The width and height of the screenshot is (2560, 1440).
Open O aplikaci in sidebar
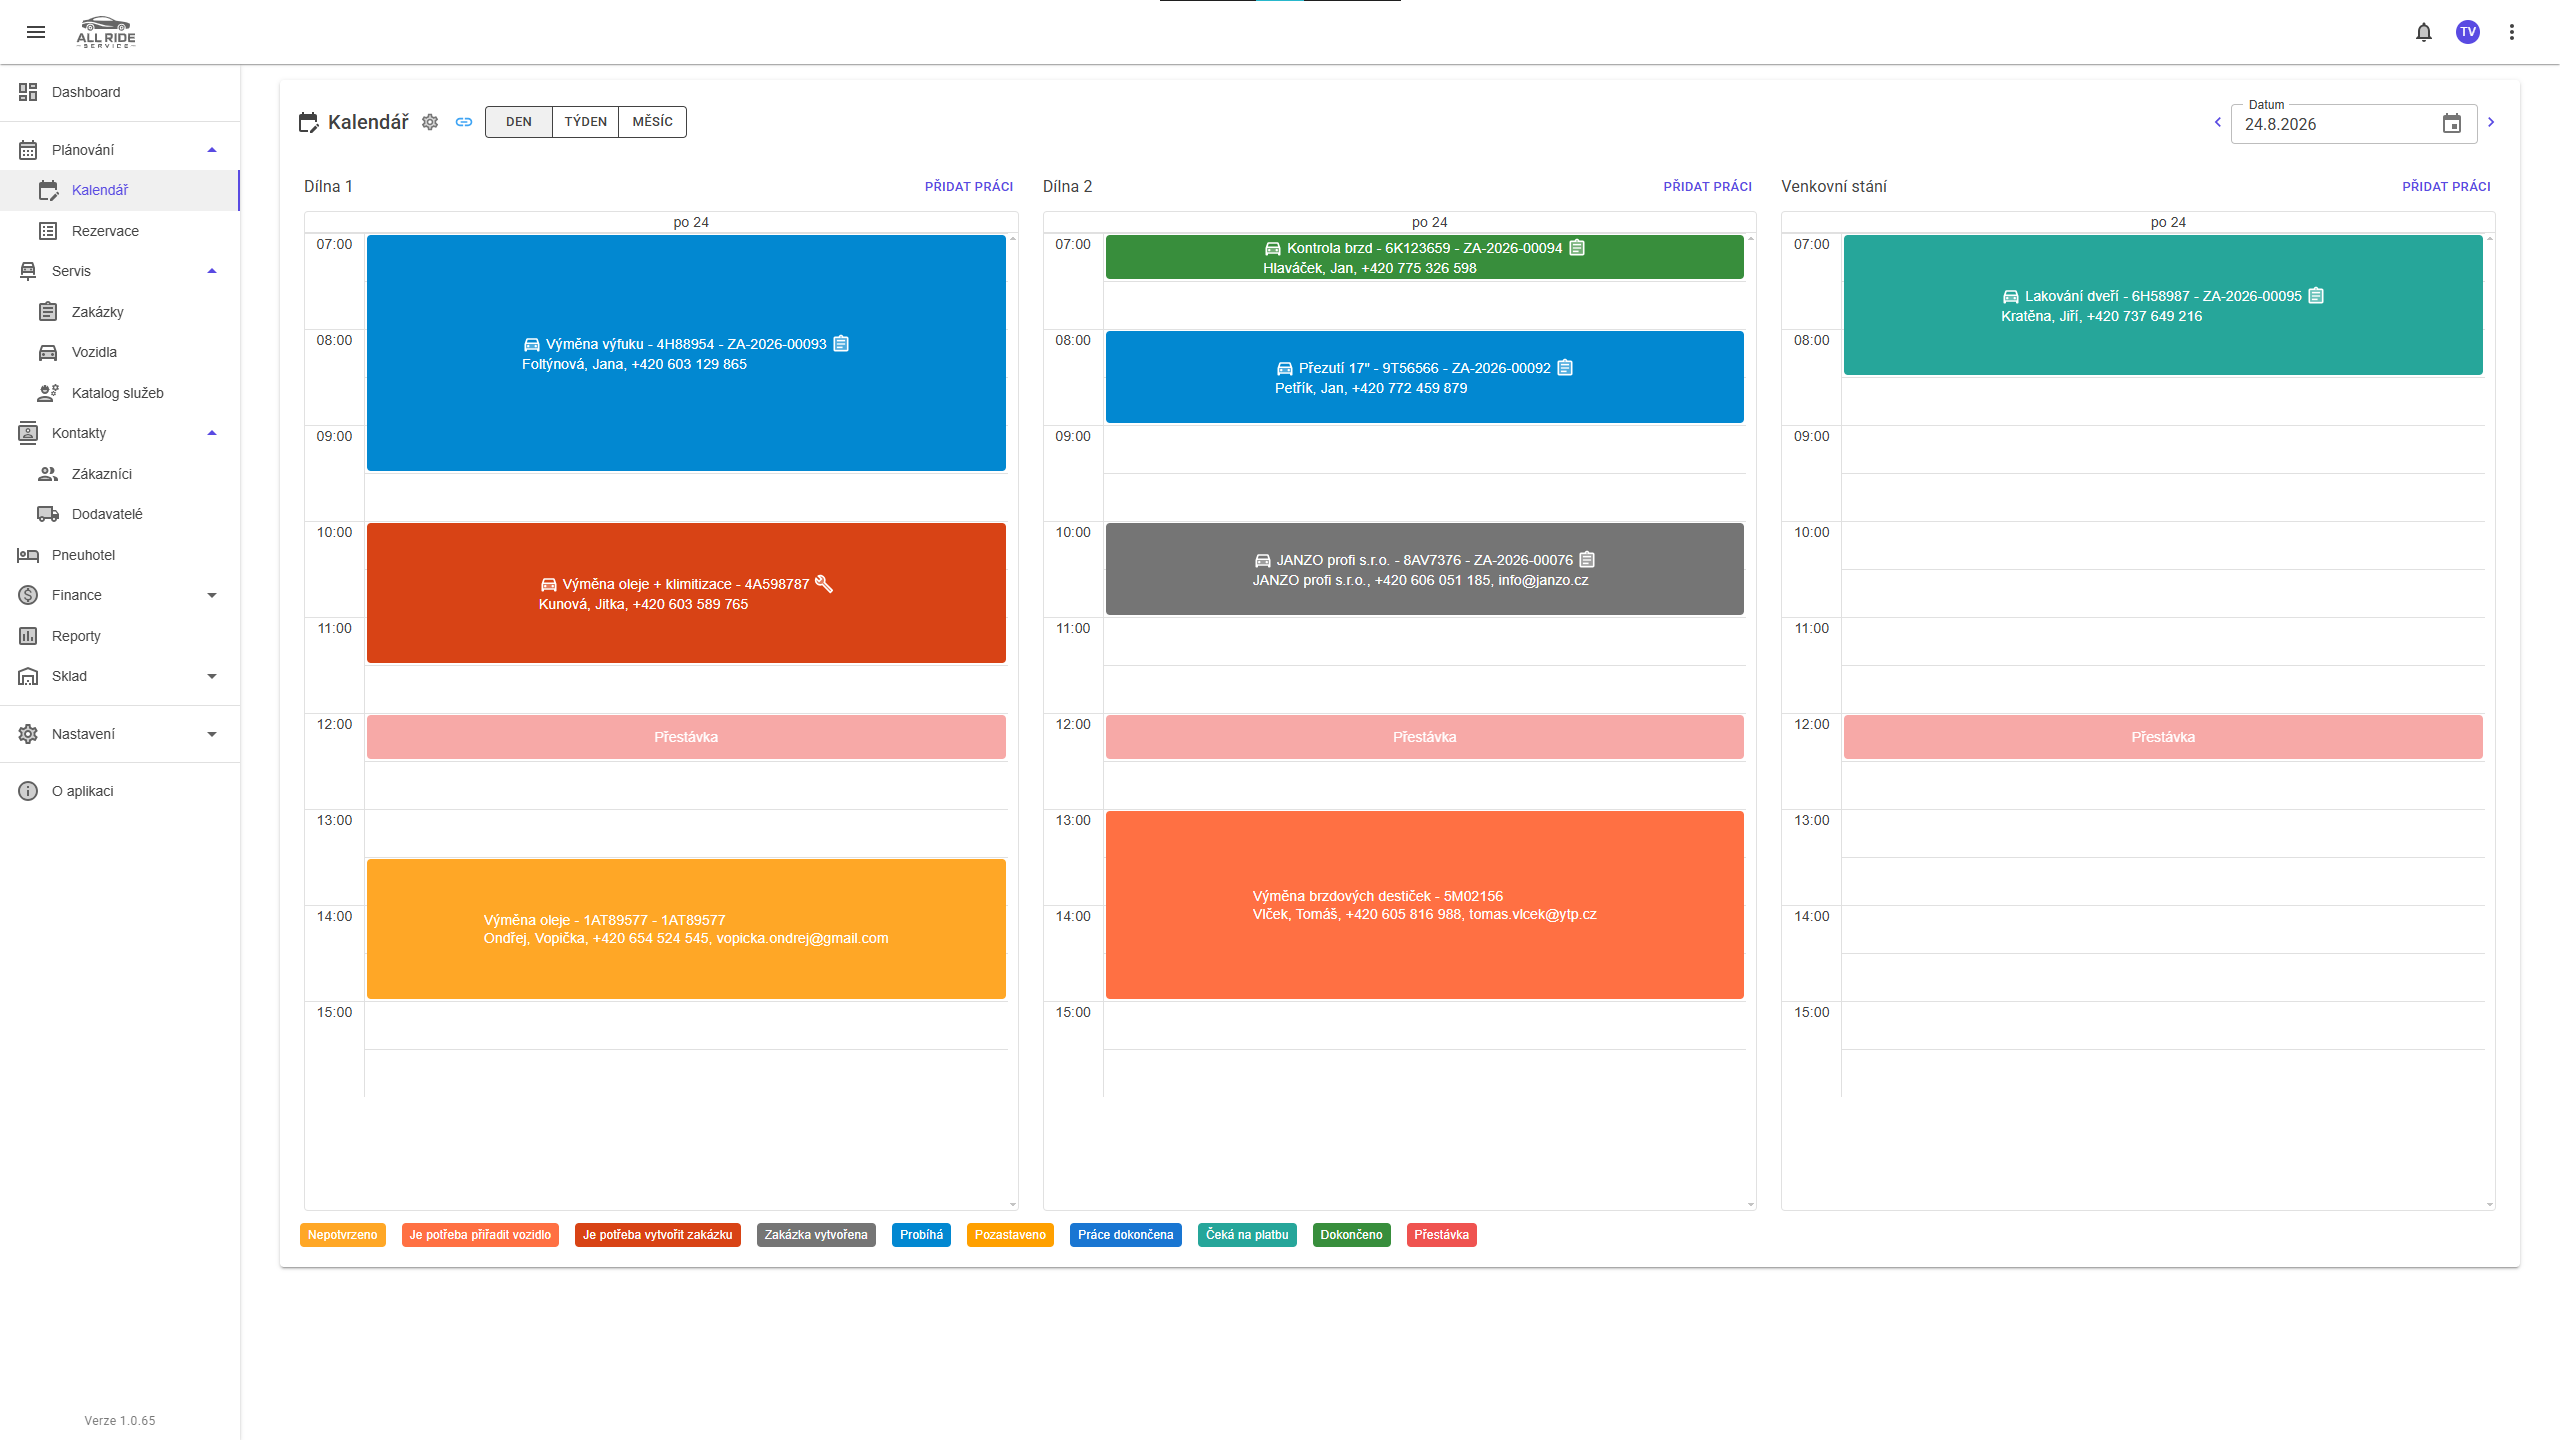click(x=120, y=791)
